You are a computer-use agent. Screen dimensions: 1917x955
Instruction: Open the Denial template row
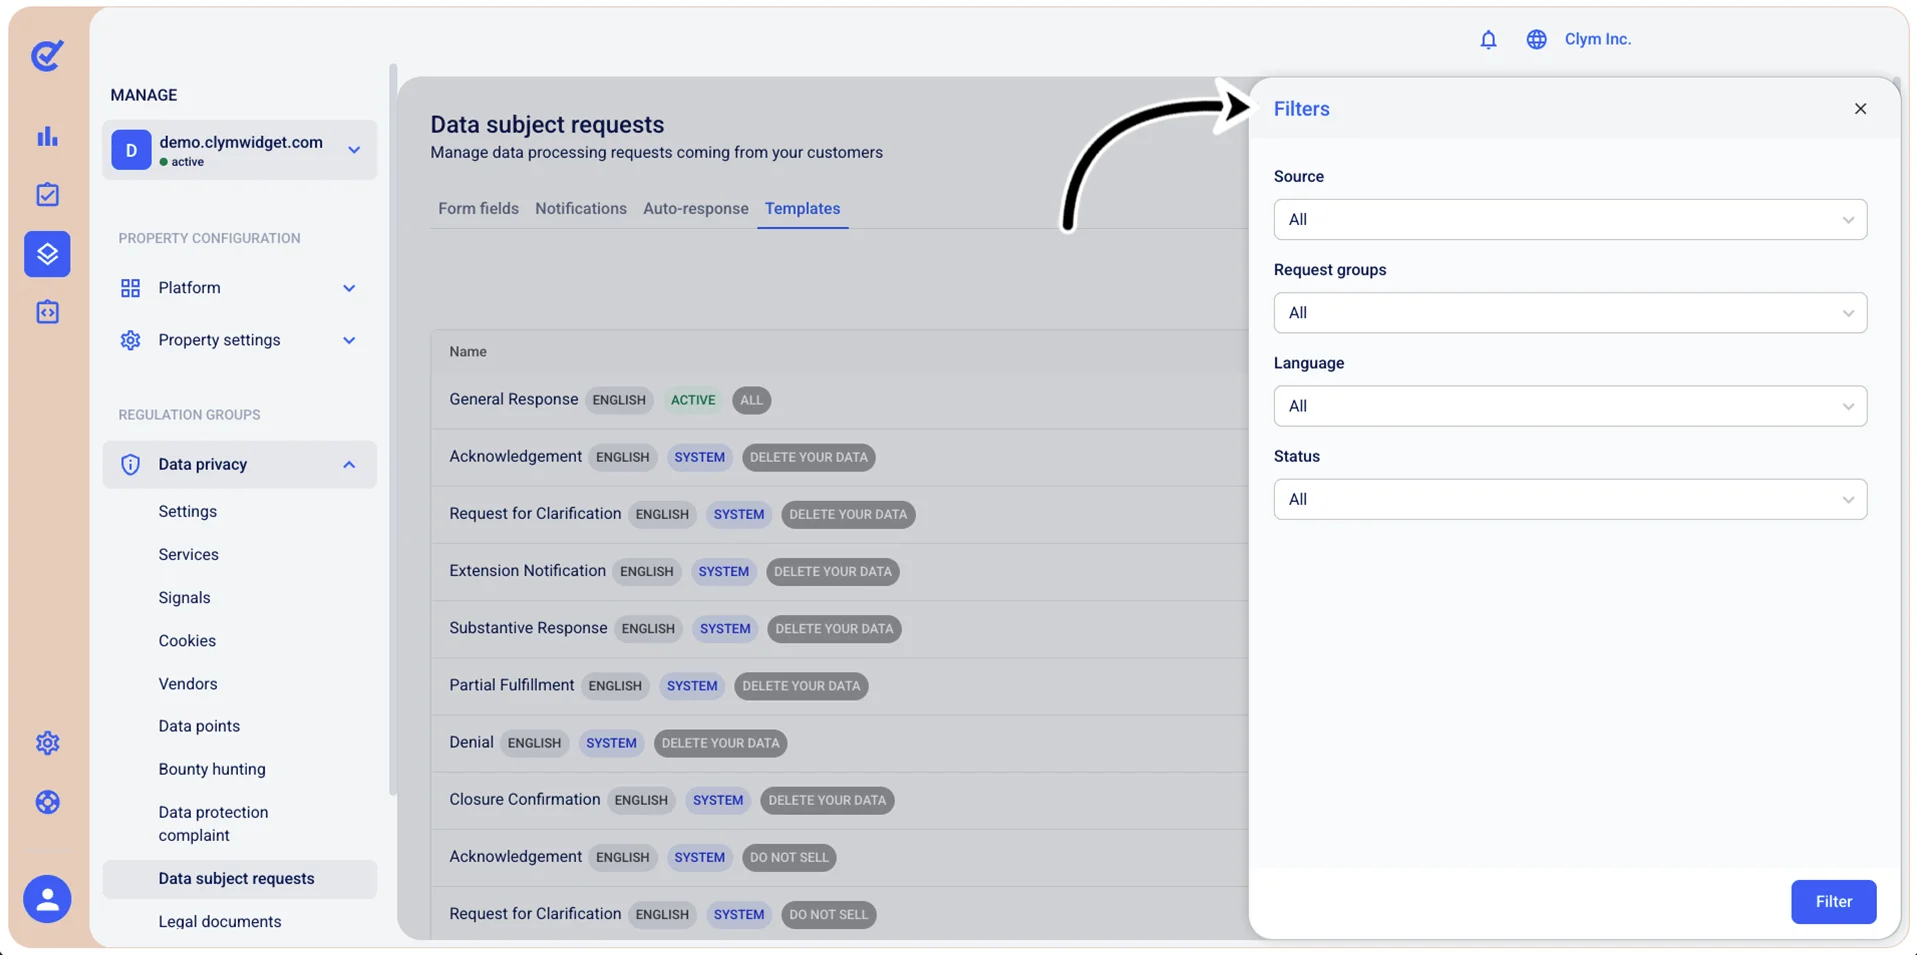pos(839,743)
